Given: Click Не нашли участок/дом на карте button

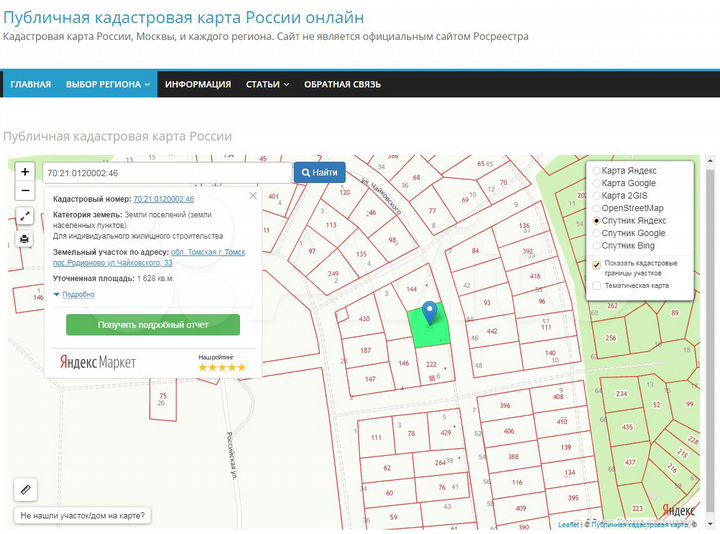Looking at the screenshot, I should pyautogui.click(x=83, y=516).
